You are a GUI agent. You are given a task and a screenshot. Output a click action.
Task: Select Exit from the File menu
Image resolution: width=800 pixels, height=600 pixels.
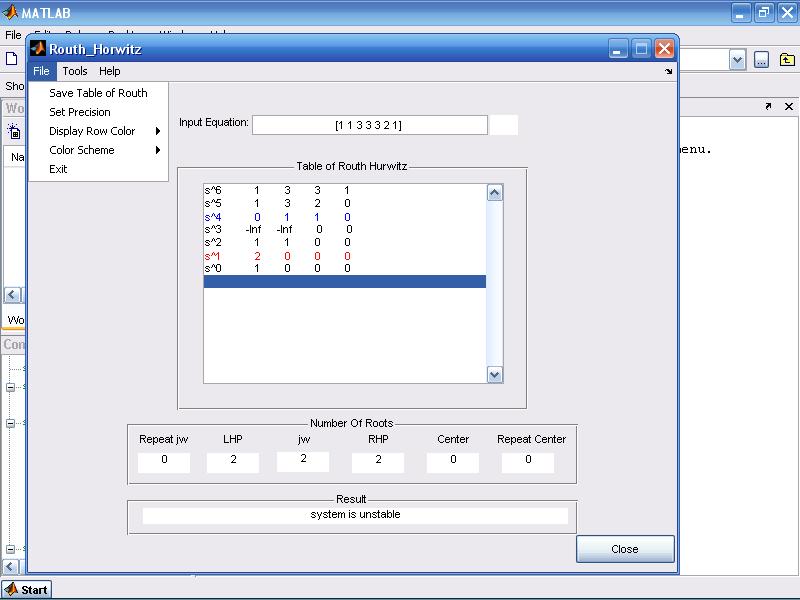[98, 169]
